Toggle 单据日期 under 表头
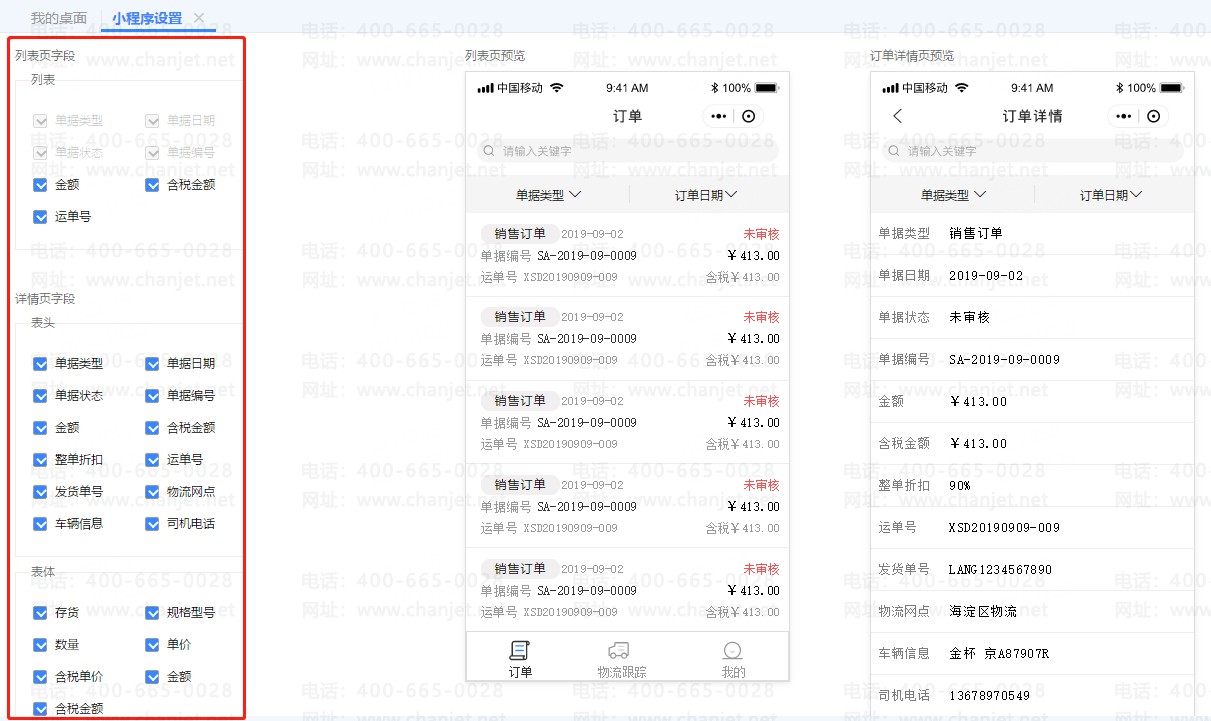Viewport: 1211px width, 721px height. (x=152, y=364)
